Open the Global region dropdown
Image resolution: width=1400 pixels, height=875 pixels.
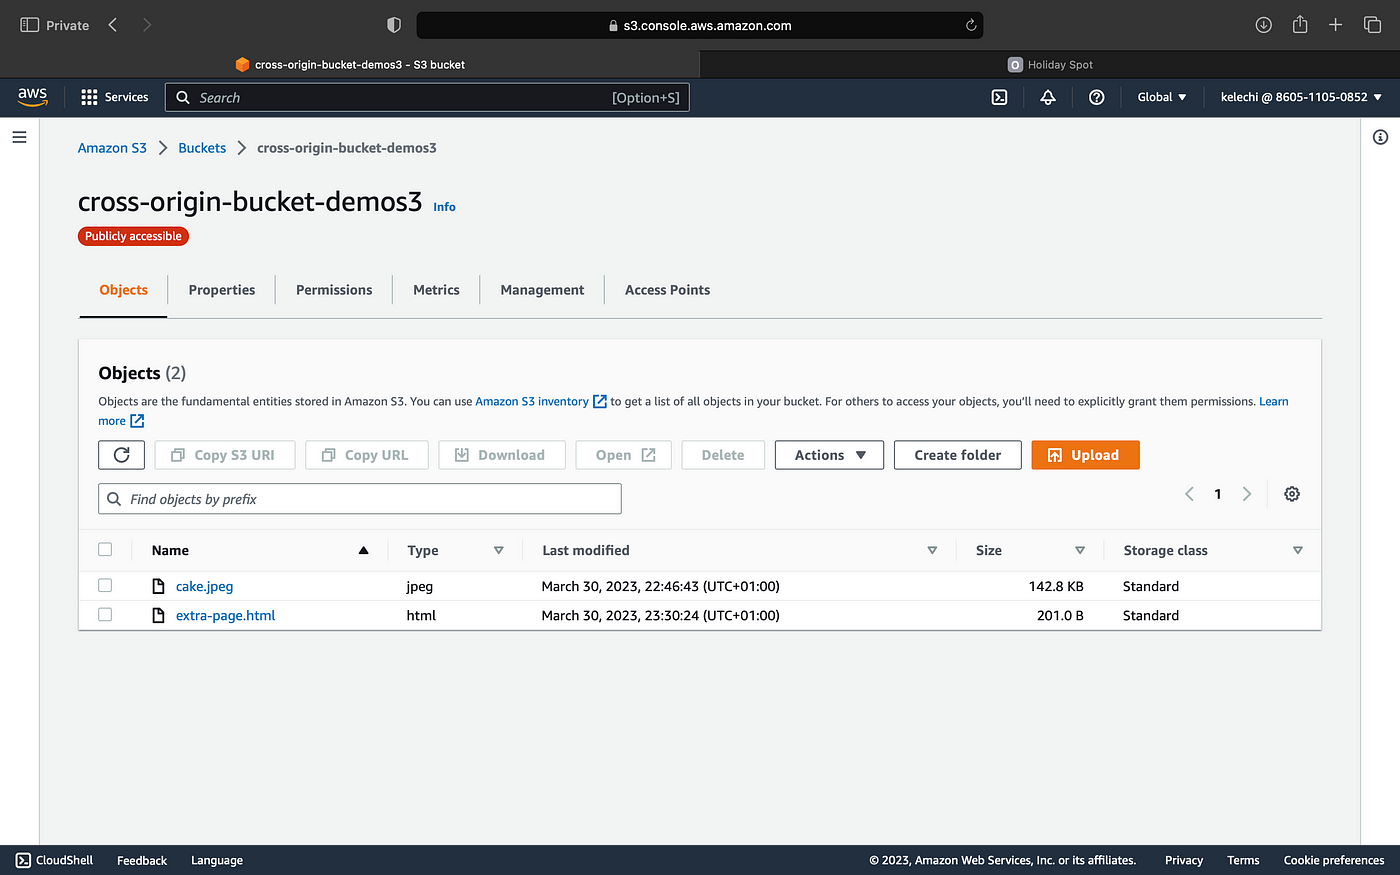[1162, 97]
